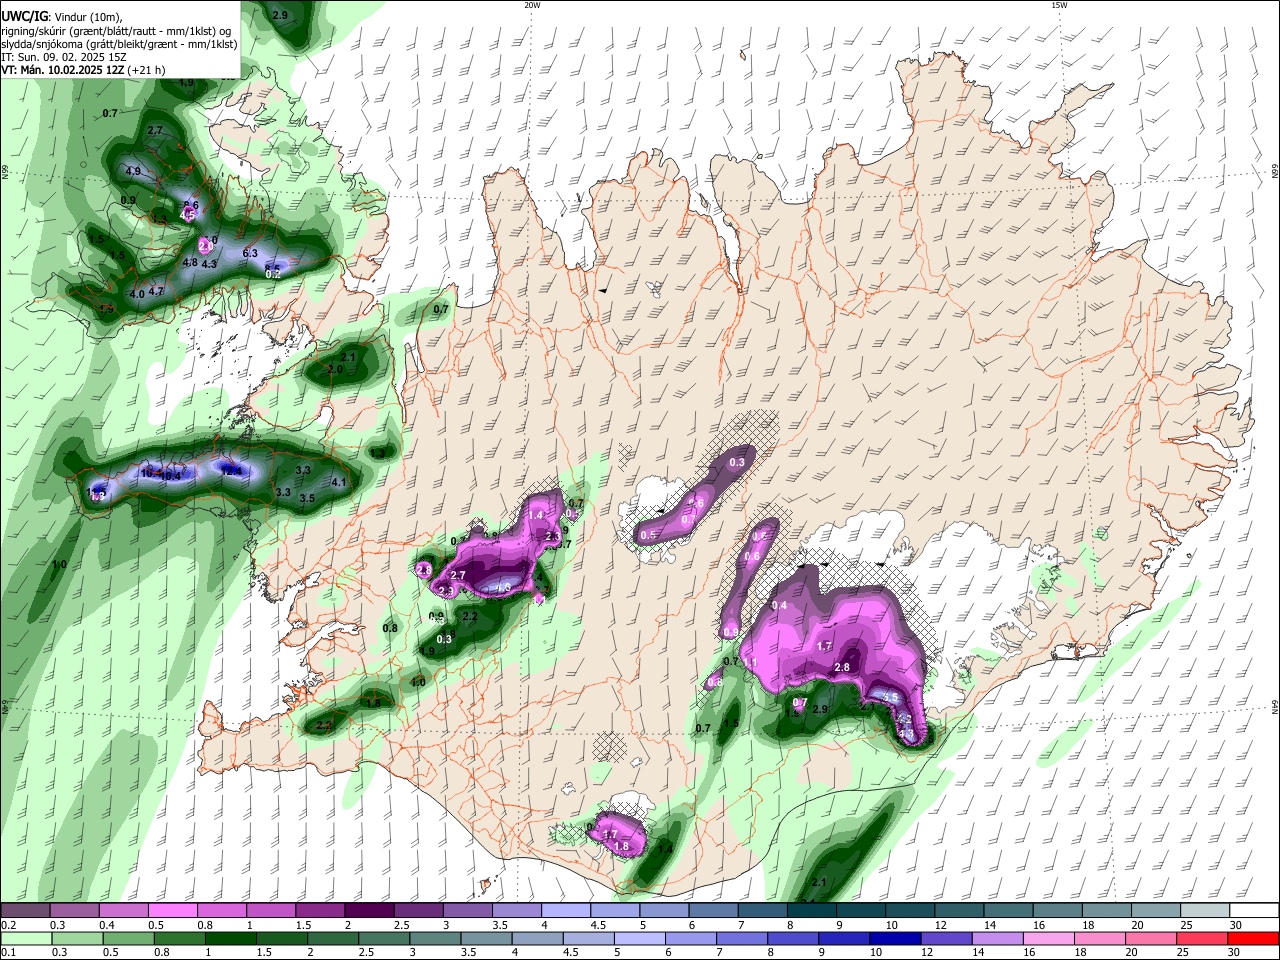Click the '0.1' label under the lower legend

[x=8, y=952]
